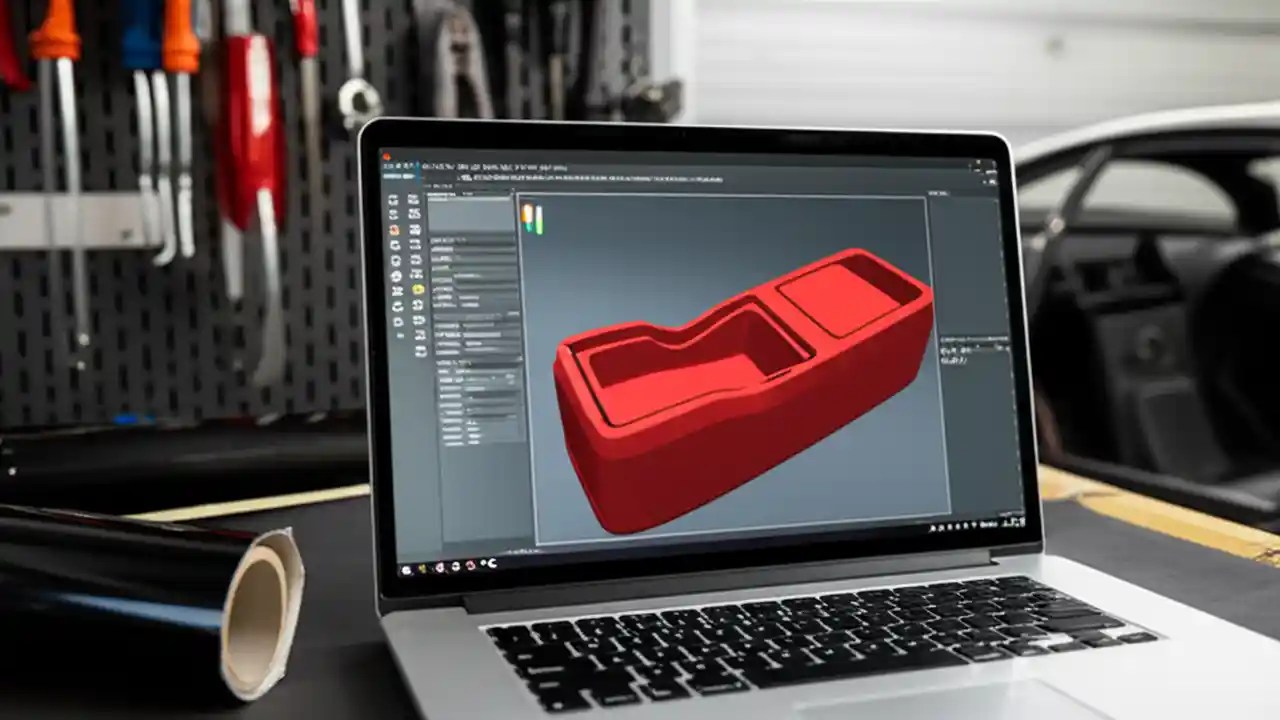Toggle the orange material indicator above the viewport
Screen dimensions: 1280x720
pyautogui.click(x=527, y=215)
